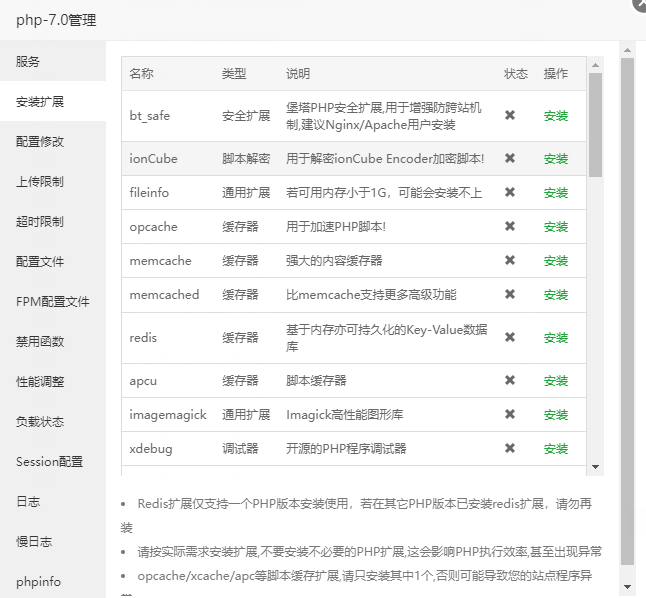Click dialog scrollbar up arrow
This screenshot has width=646, height=598.
(x=627, y=50)
